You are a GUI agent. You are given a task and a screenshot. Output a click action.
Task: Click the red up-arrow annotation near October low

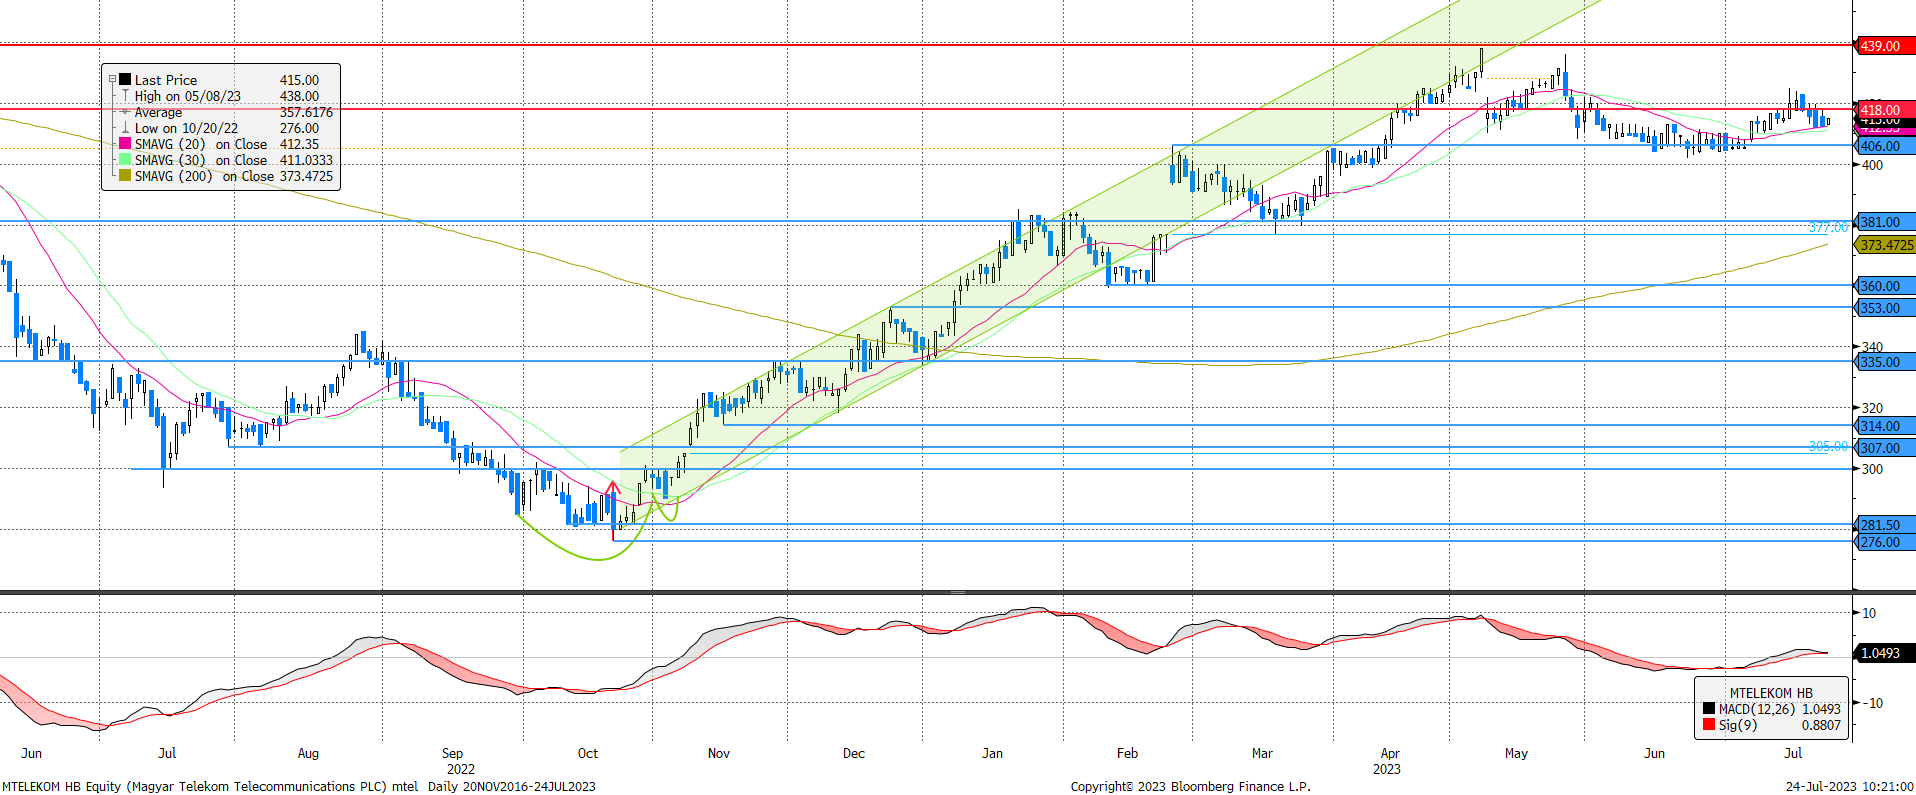point(612,510)
